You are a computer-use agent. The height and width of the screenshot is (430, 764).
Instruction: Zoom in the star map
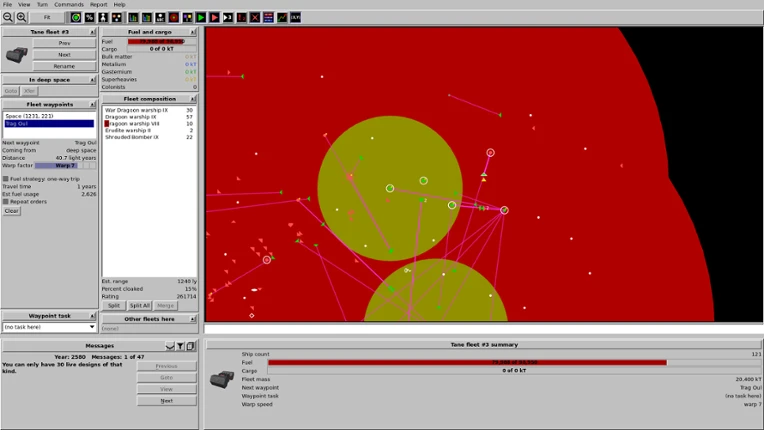(21, 18)
